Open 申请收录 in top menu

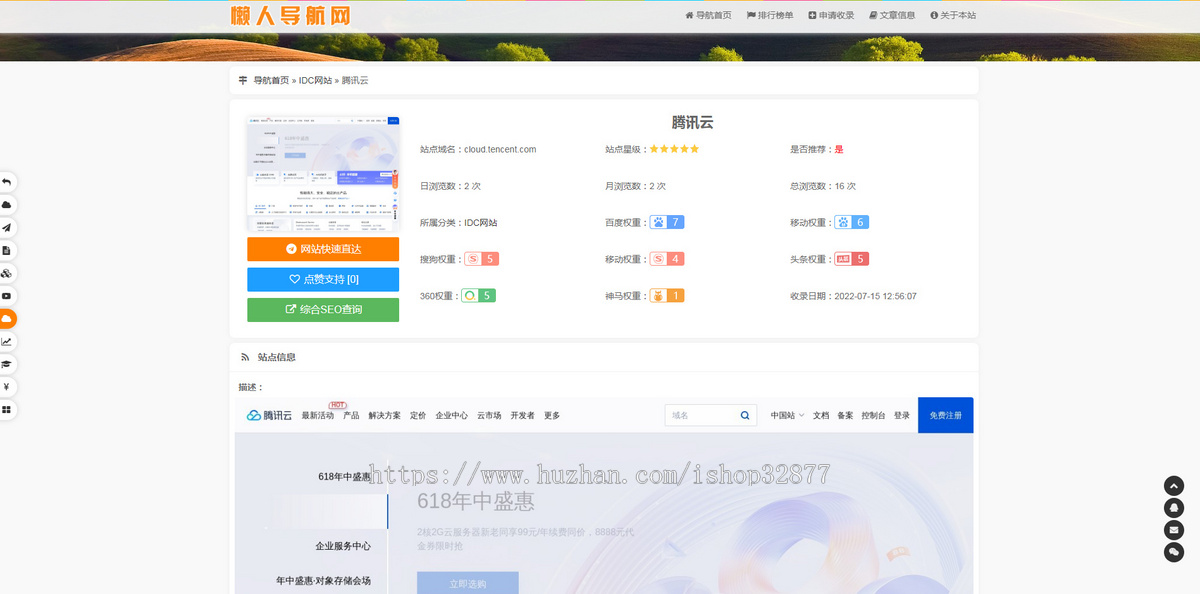(x=831, y=15)
